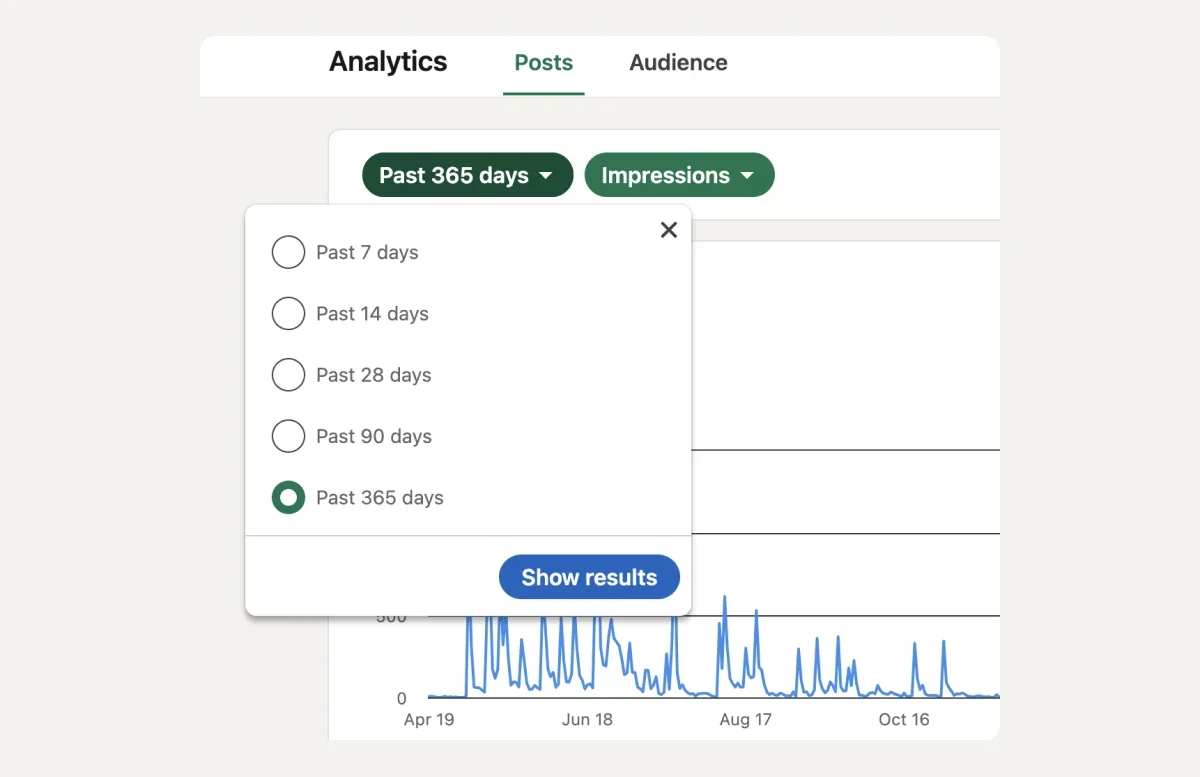The width and height of the screenshot is (1200, 777).
Task: Click the Aug 17 axis label
Action: 746,719
